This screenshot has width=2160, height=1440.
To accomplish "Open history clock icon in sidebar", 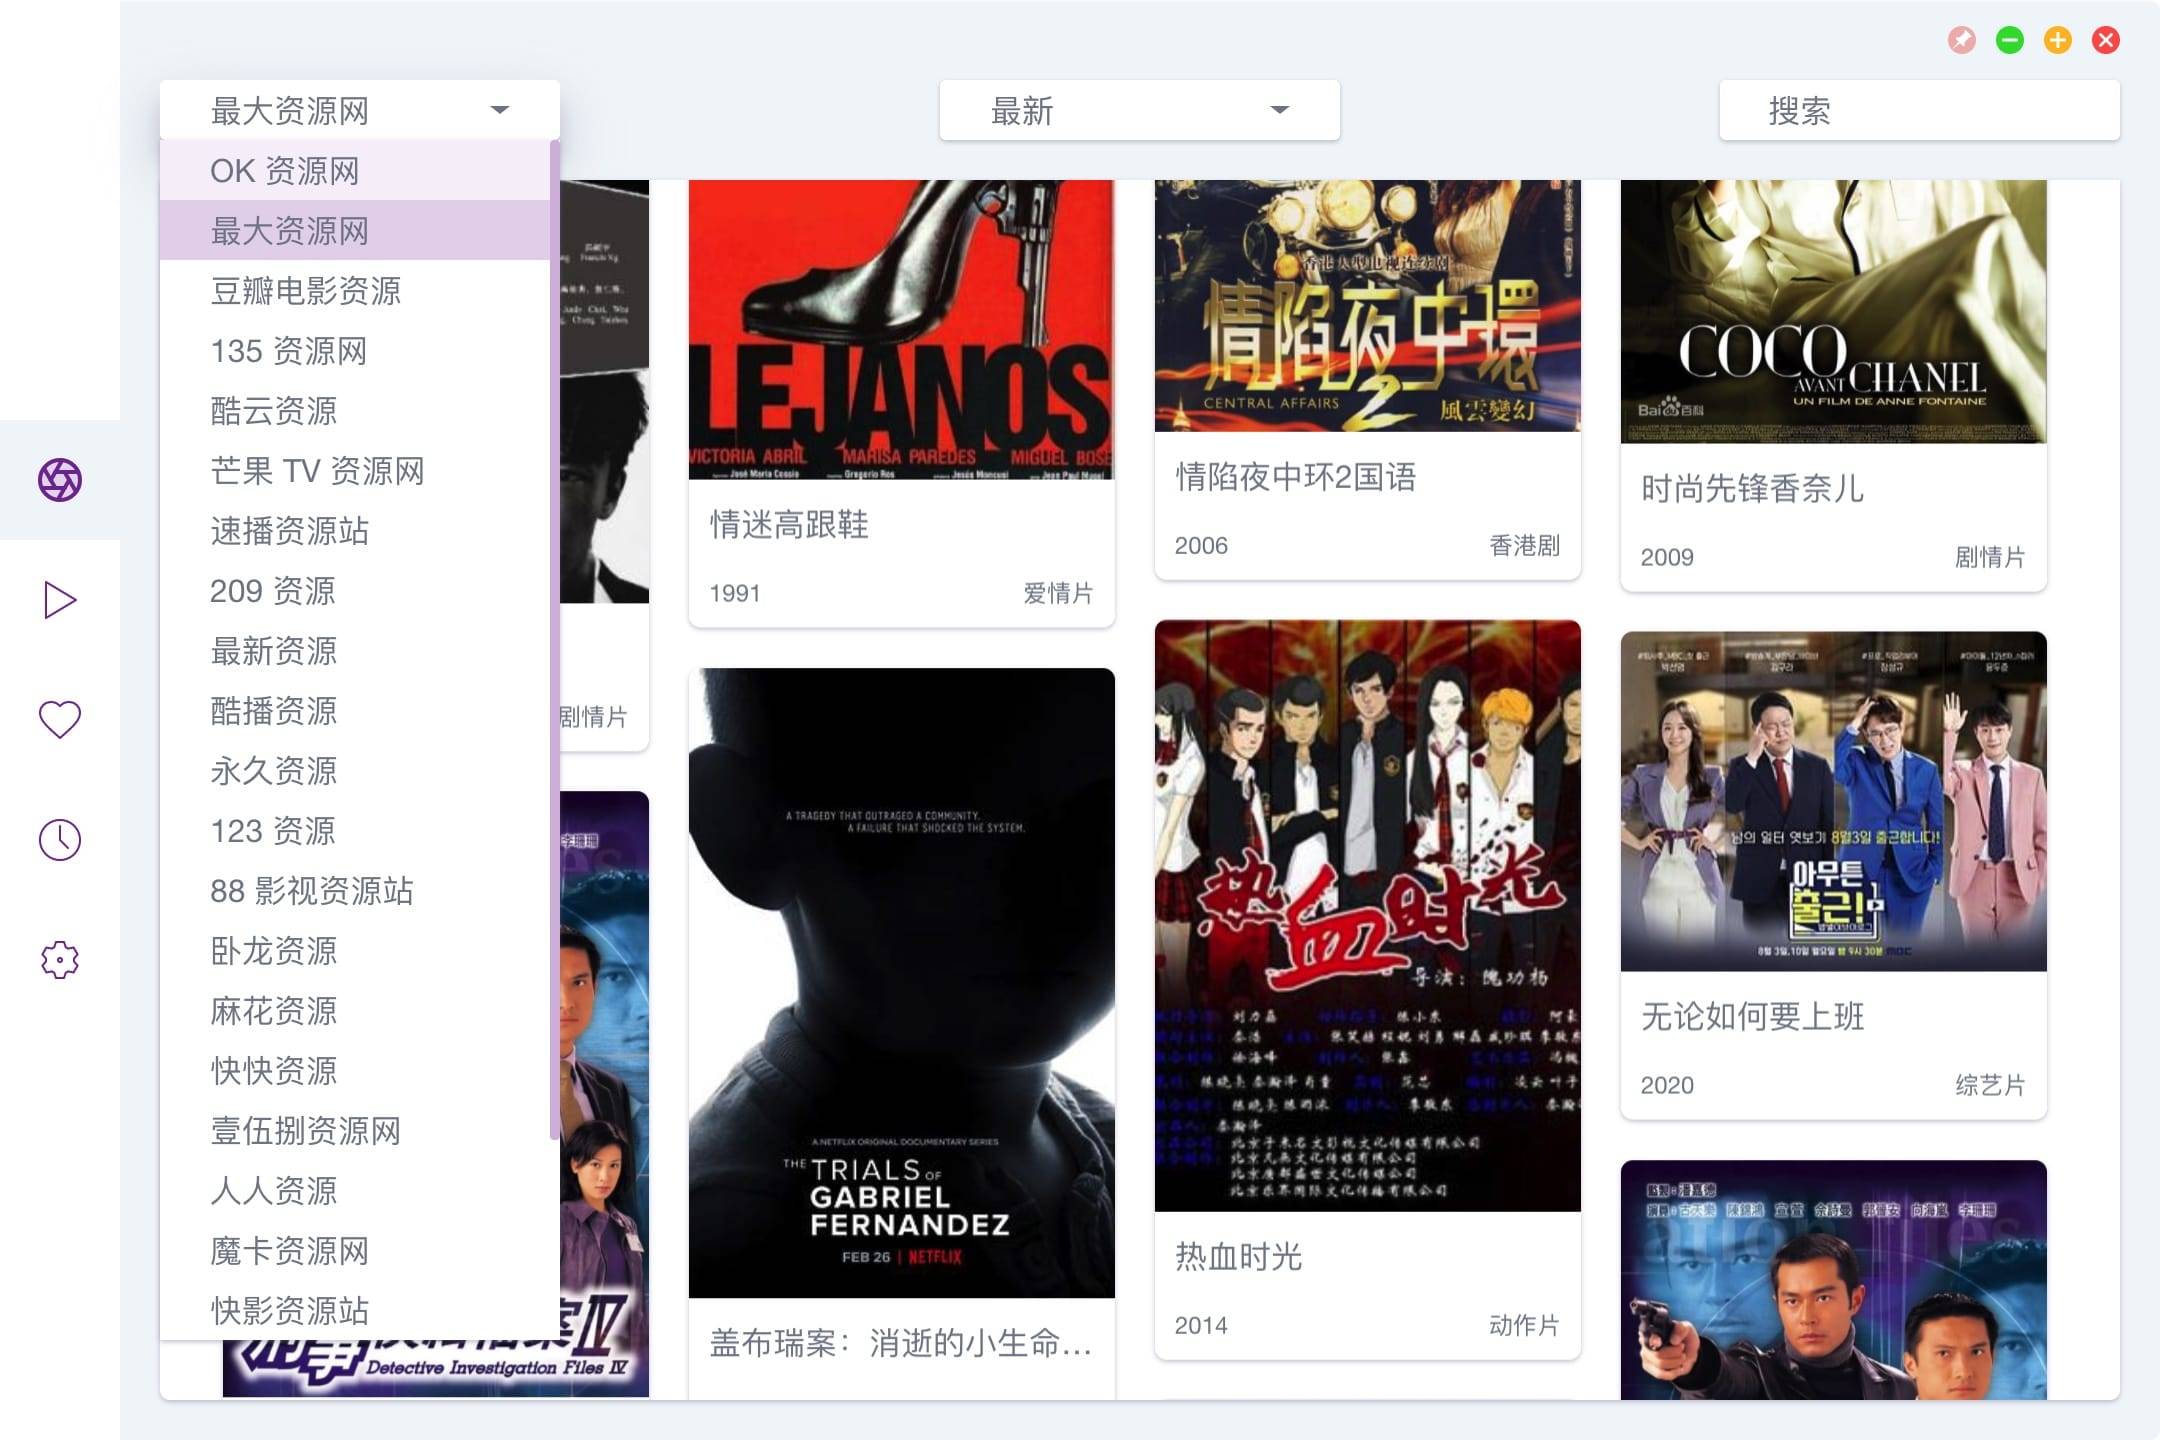I will [60, 840].
